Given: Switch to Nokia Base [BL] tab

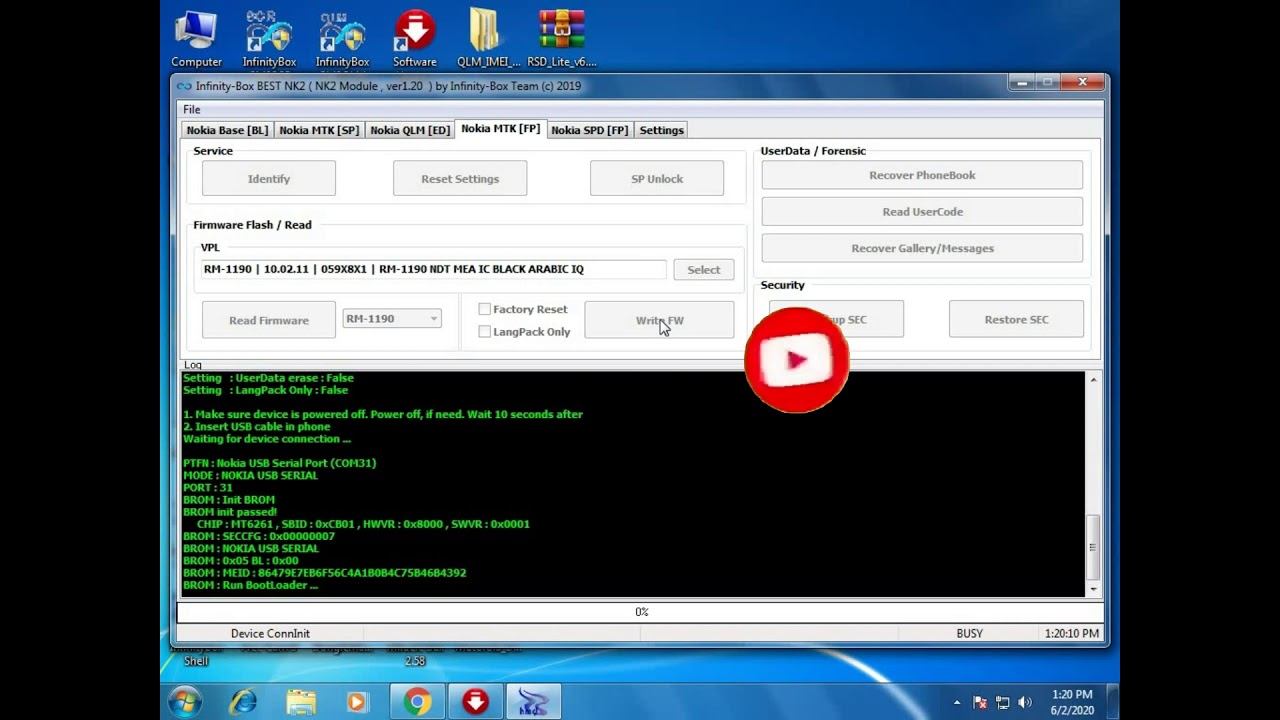Looking at the screenshot, I should click(x=227, y=130).
